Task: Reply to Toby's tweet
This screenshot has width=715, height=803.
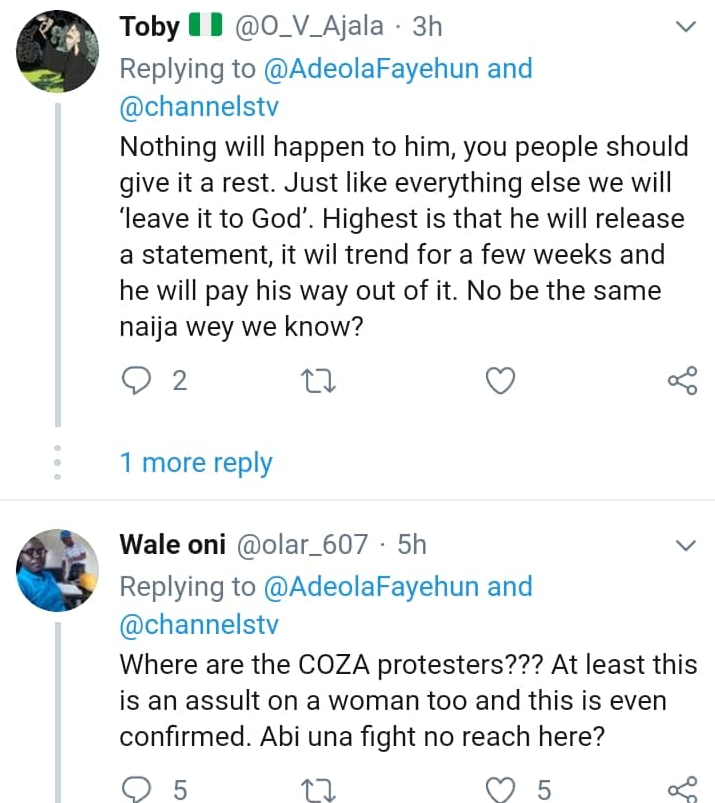Action: coord(136,381)
